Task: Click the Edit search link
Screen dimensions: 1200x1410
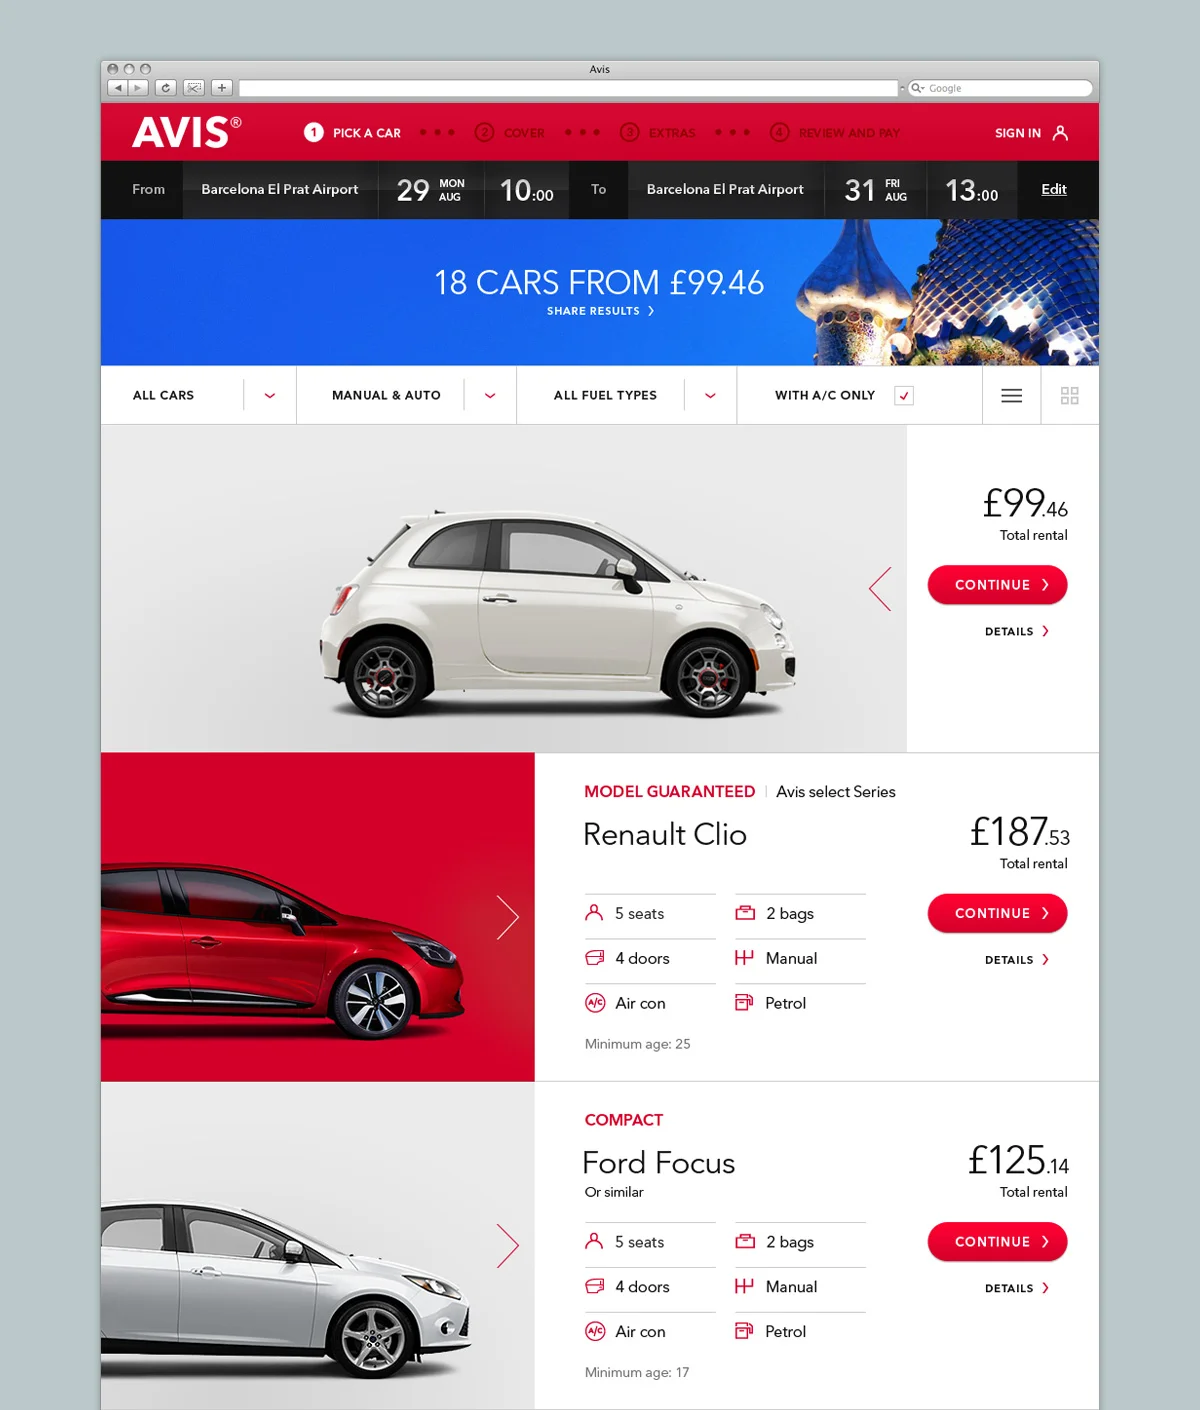Action: pos(1054,189)
